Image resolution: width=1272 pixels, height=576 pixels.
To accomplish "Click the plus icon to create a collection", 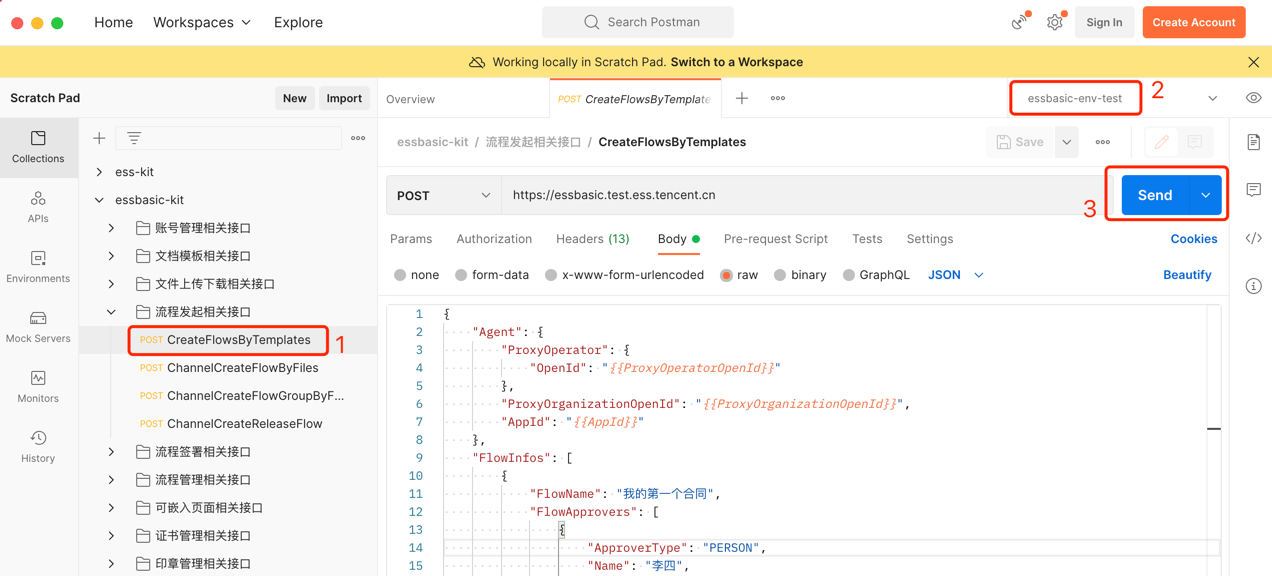I will (x=99, y=138).
